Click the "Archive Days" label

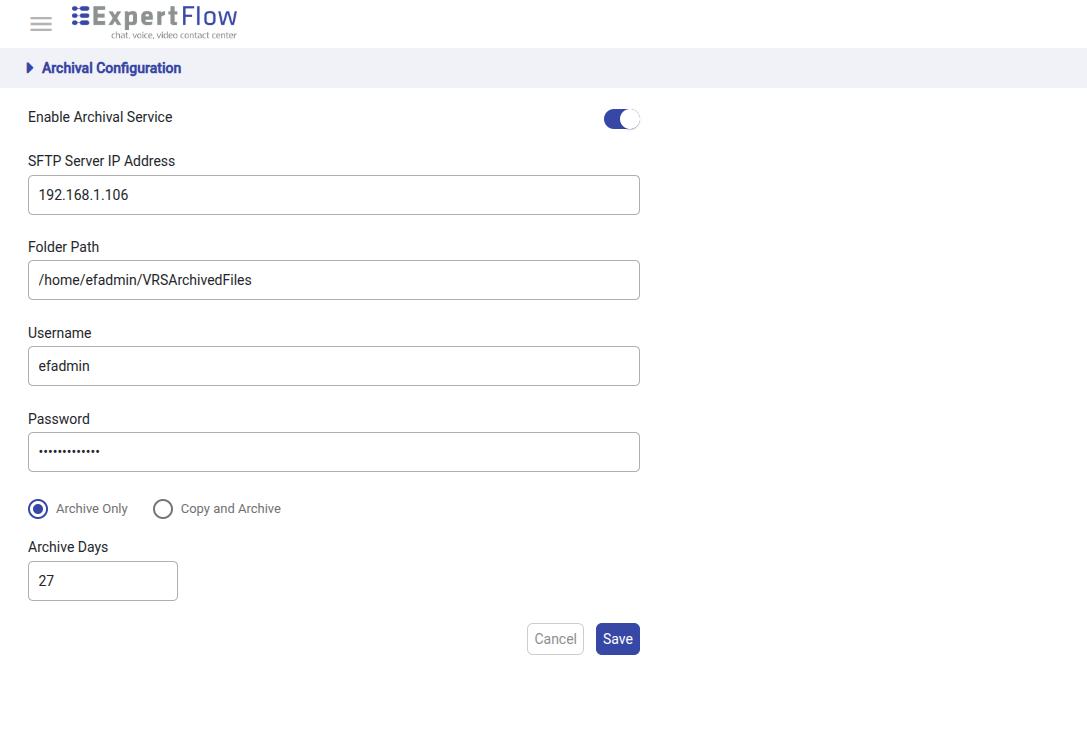point(68,547)
